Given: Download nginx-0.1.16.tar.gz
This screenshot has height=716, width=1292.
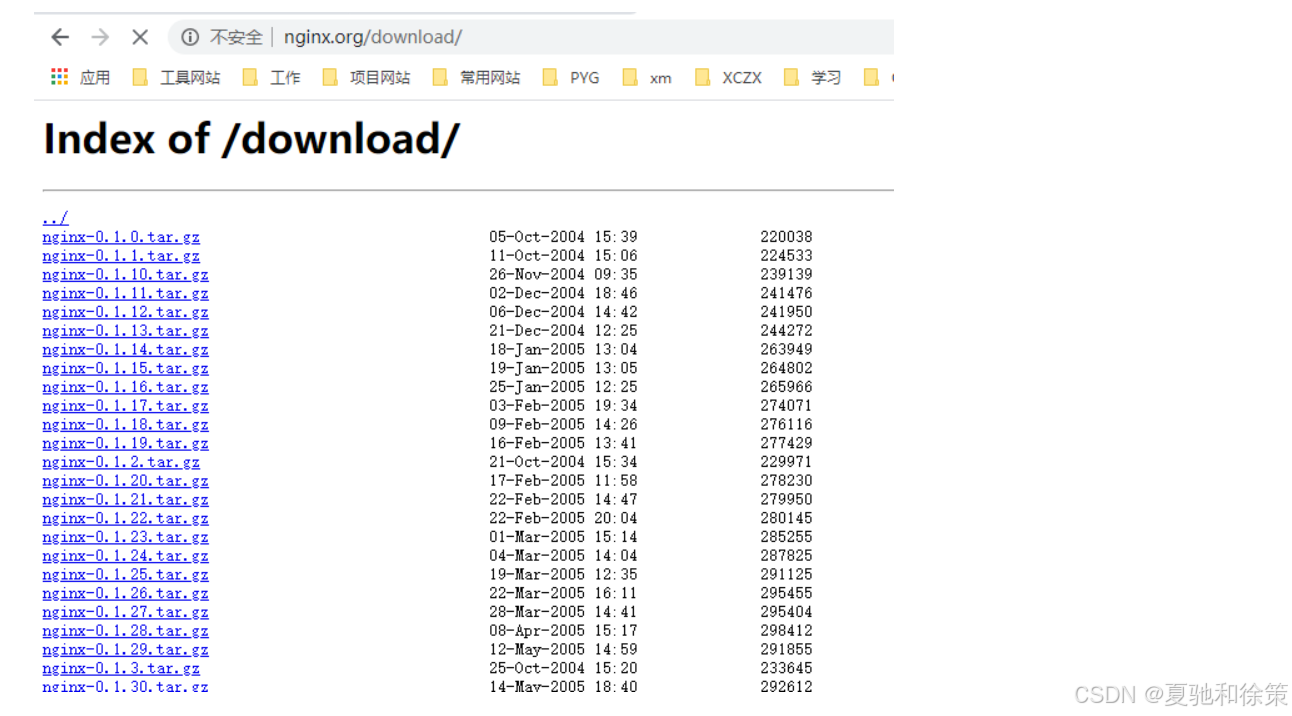Looking at the screenshot, I should [x=125, y=387].
